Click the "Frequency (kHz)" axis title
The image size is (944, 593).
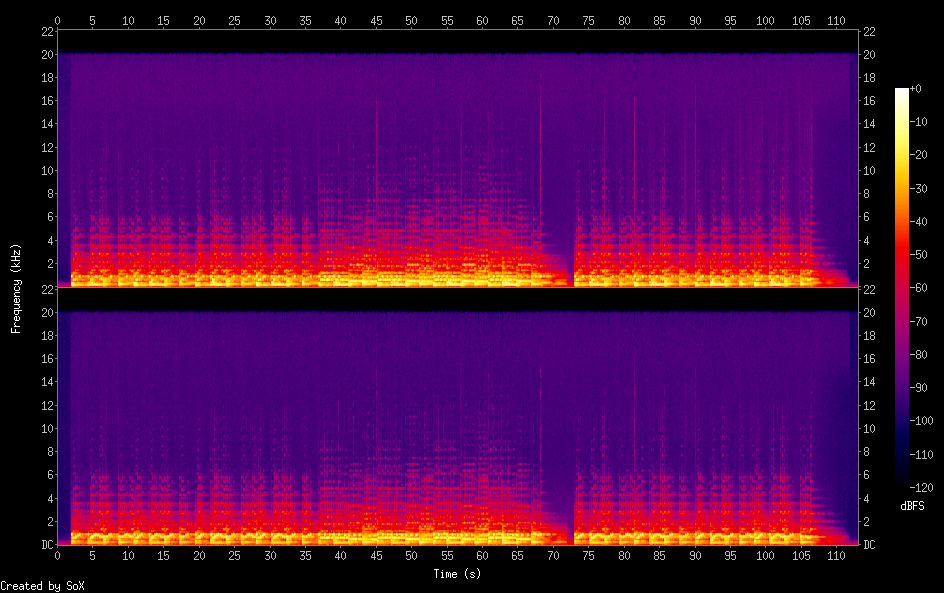pos(16,288)
